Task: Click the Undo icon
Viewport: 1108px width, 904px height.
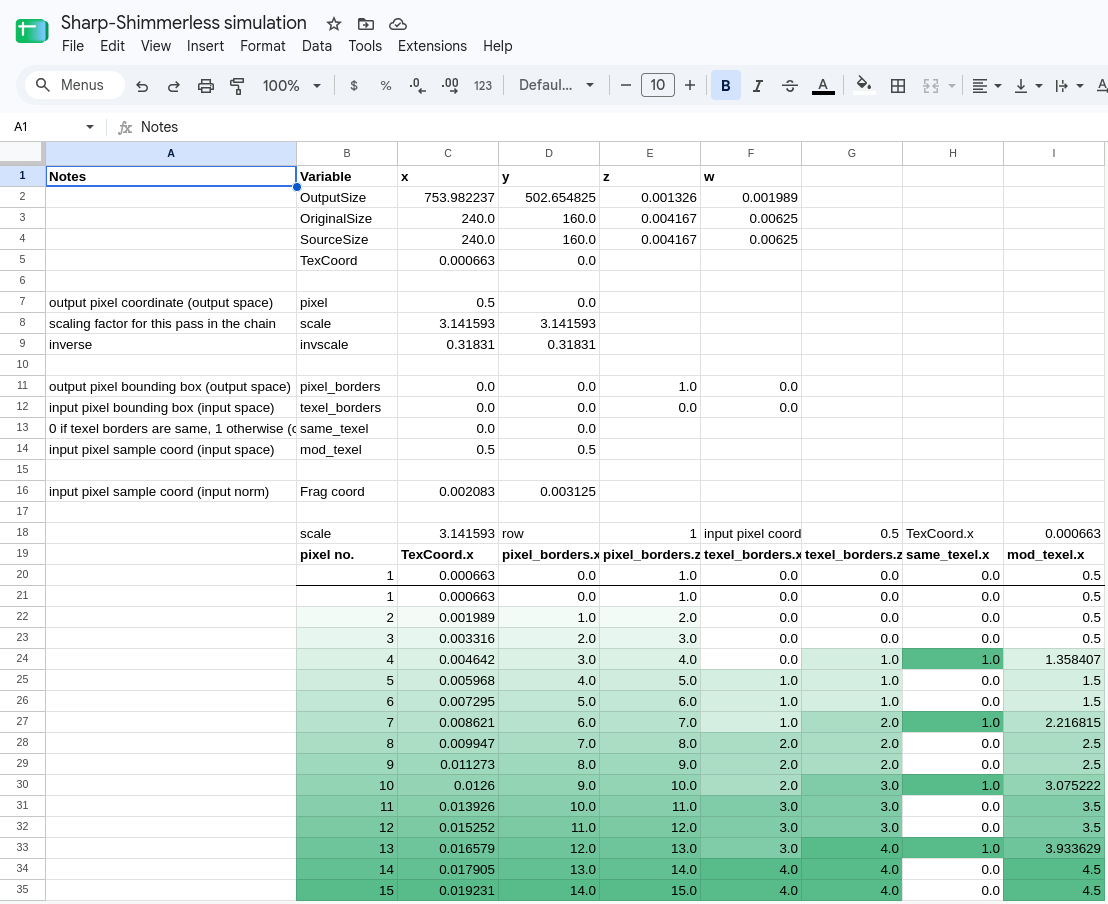Action: click(142, 86)
